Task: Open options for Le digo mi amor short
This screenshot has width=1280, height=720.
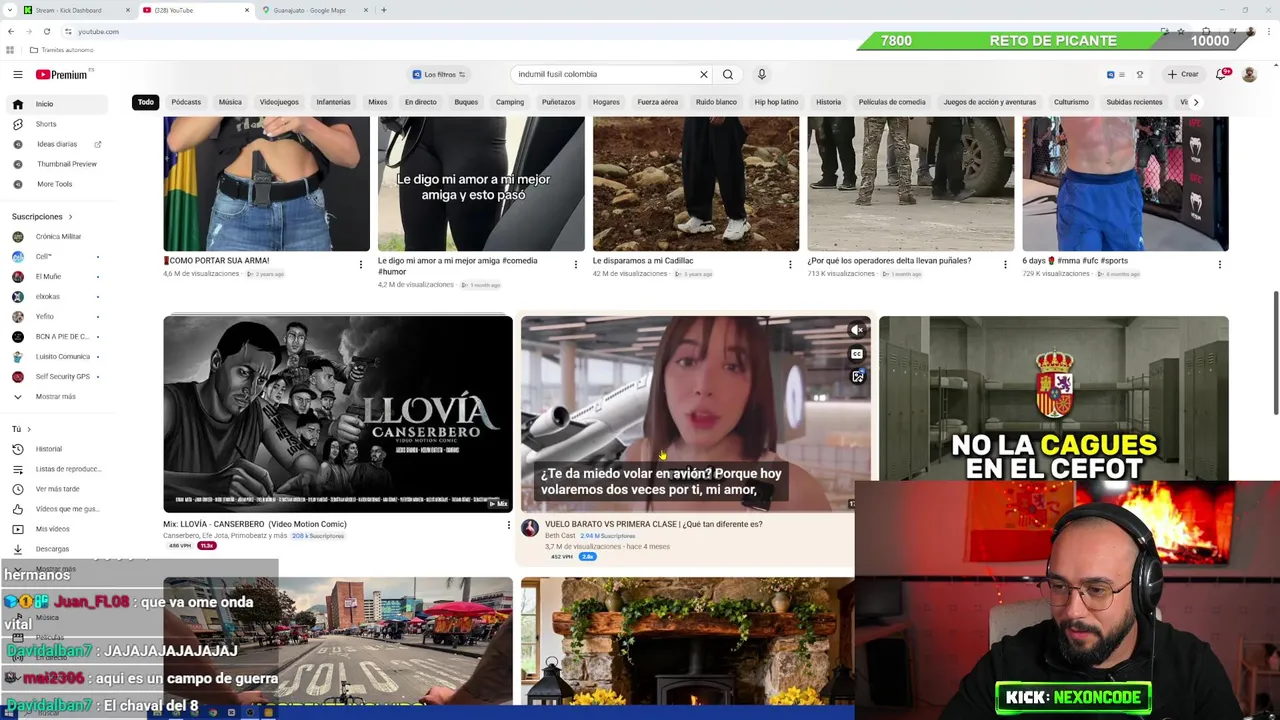Action: 575,264
